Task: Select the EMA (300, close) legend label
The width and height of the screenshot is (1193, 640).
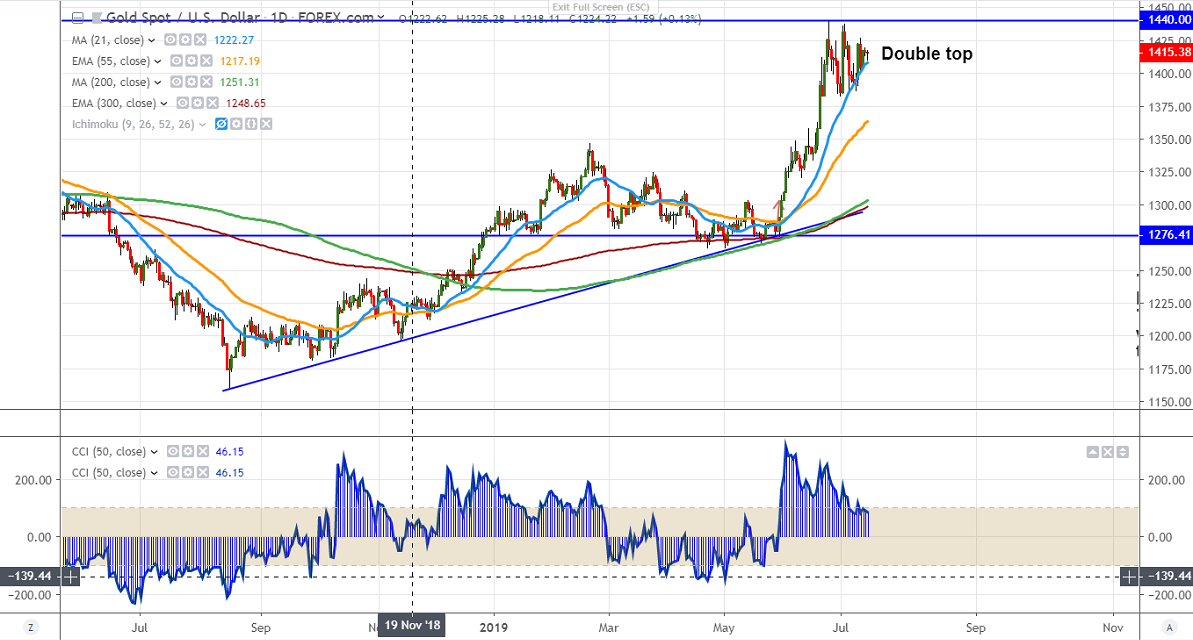Action: [114, 103]
